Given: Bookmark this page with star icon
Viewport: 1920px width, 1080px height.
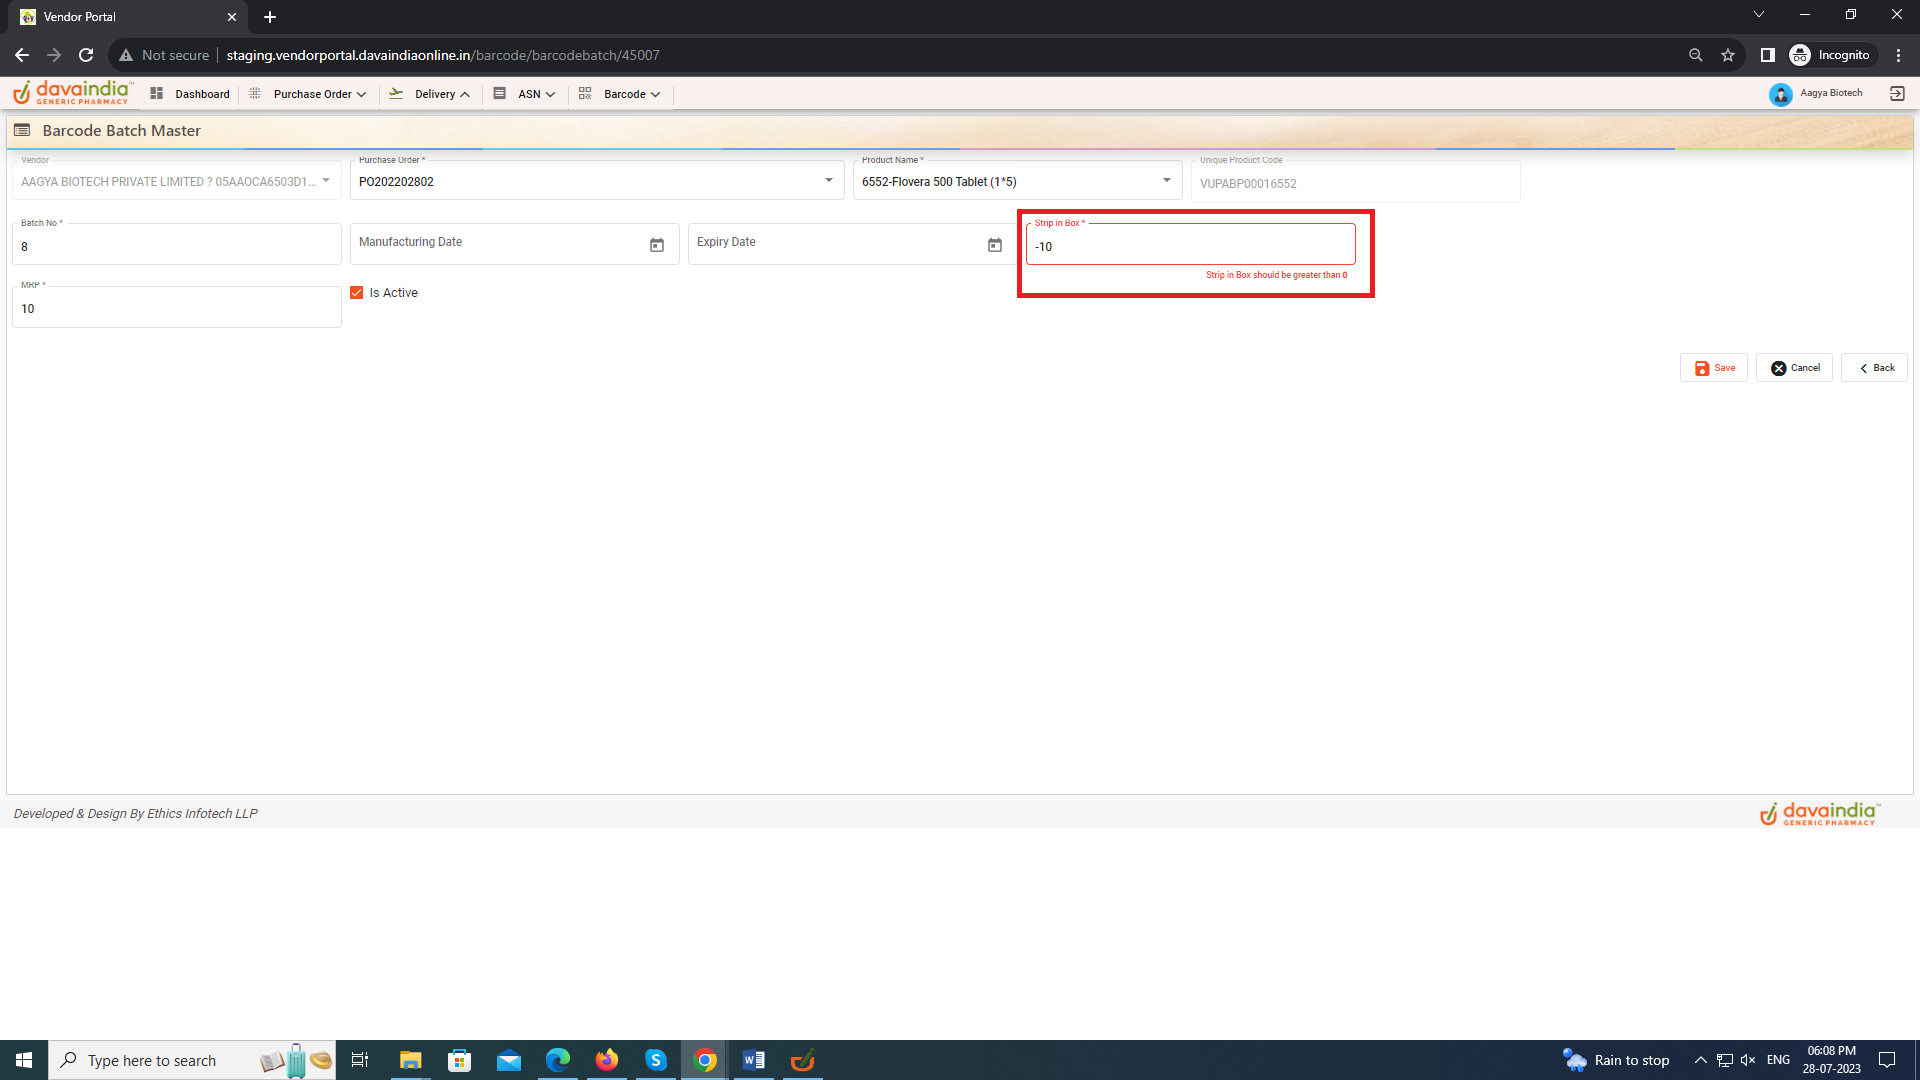Looking at the screenshot, I should (x=1728, y=55).
